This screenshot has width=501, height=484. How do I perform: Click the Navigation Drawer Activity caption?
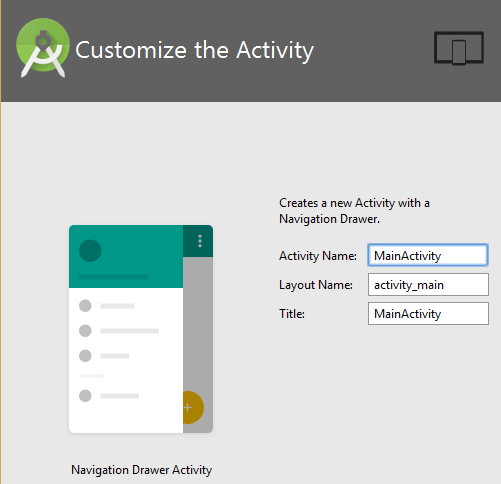coord(141,470)
